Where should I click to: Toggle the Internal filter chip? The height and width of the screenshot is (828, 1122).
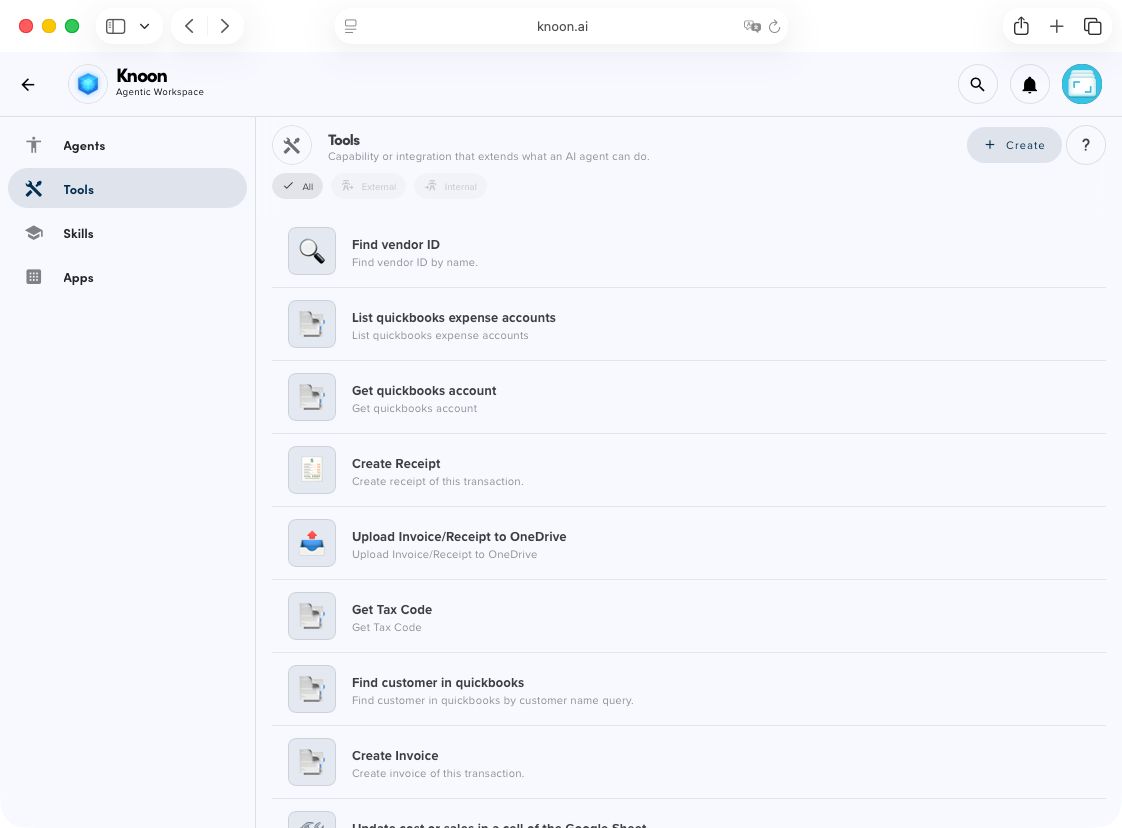[450, 186]
